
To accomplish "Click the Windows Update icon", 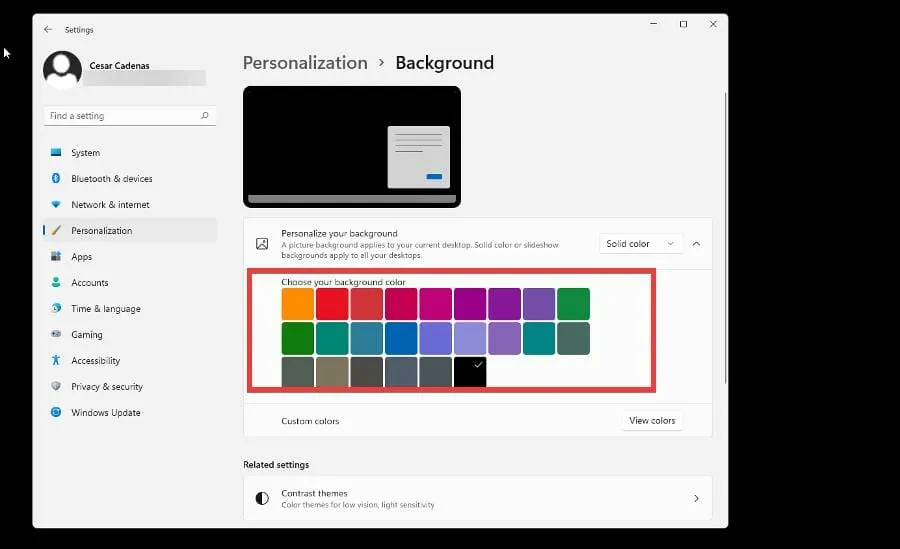I will [56, 413].
